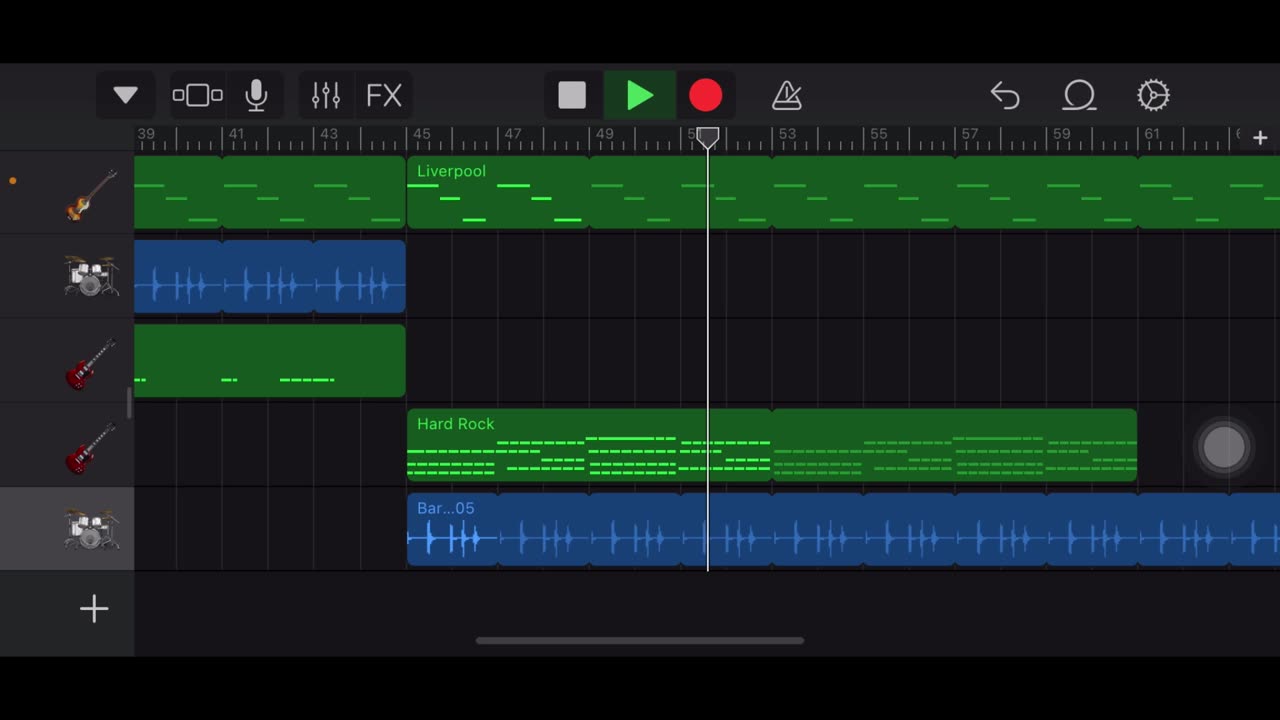The width and height of the screenshot is (1280, 720).
Task: Select the Liverpool bass region
Action: pos(843,192)
